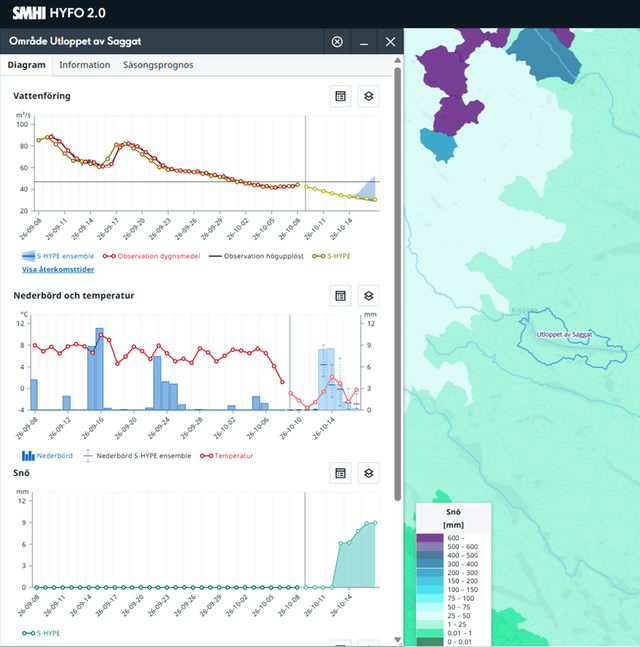Click the tallest precipitation bar near 26-09-16
Screen dimensions: 640x647
point(99,369)
